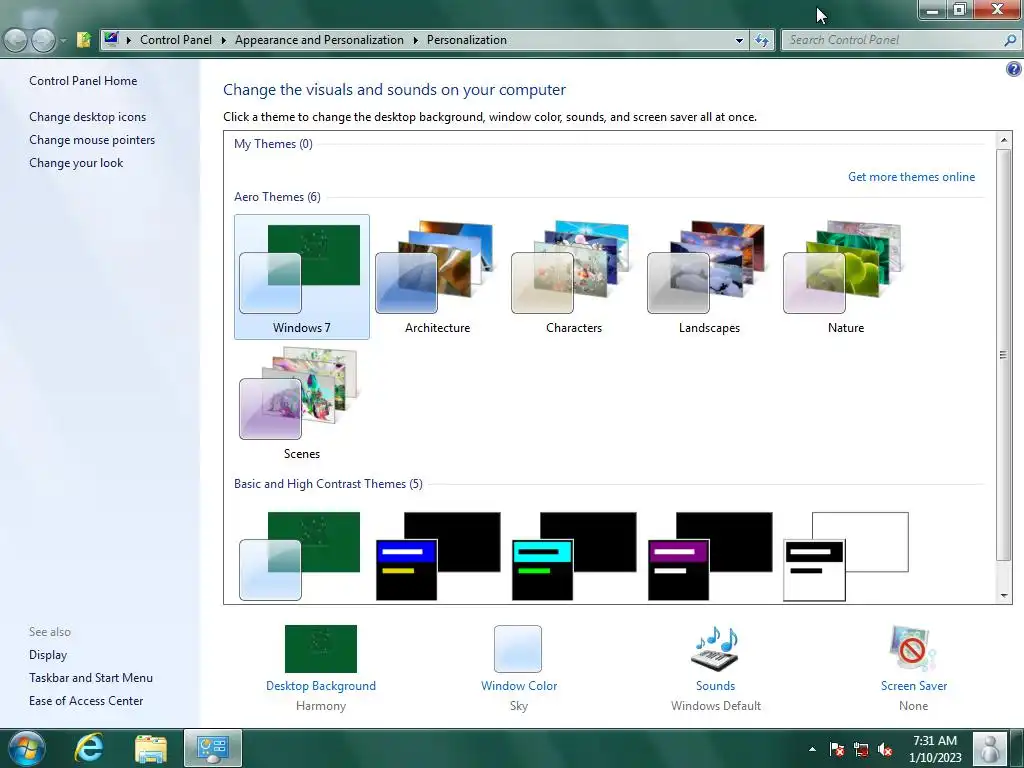Open Change your look link

coord(76,163)
